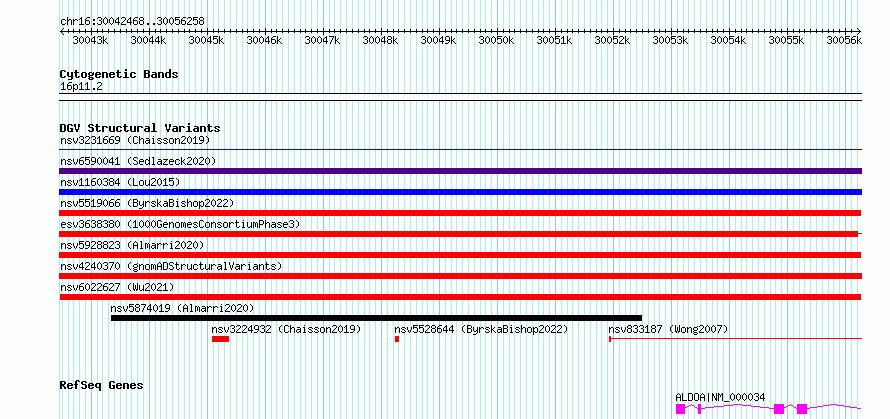Open variant label nsv5528644 (ByrskaBishop2022)
Screen dimensions: 890x419
481,329
